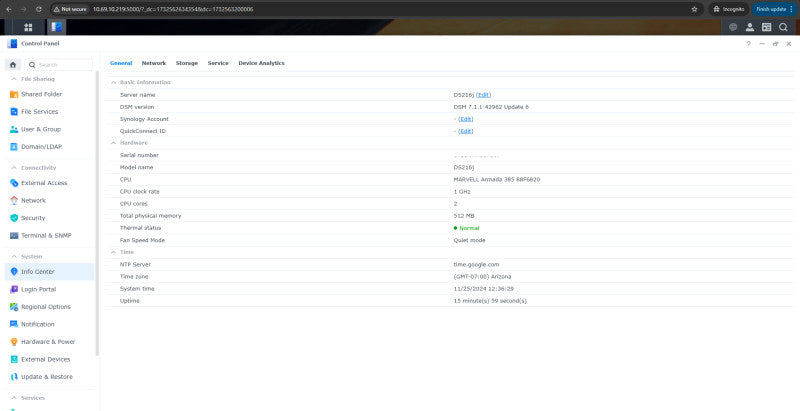Collapse the Basic Information section
The width and height of the screenshot is (800, 411).
pos(113,82)
